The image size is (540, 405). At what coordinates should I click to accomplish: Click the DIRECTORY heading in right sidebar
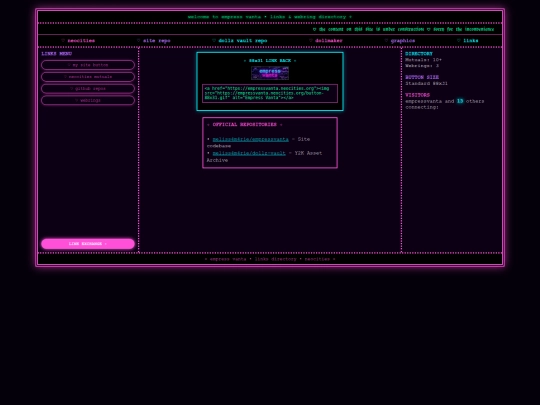click(419, 54)
